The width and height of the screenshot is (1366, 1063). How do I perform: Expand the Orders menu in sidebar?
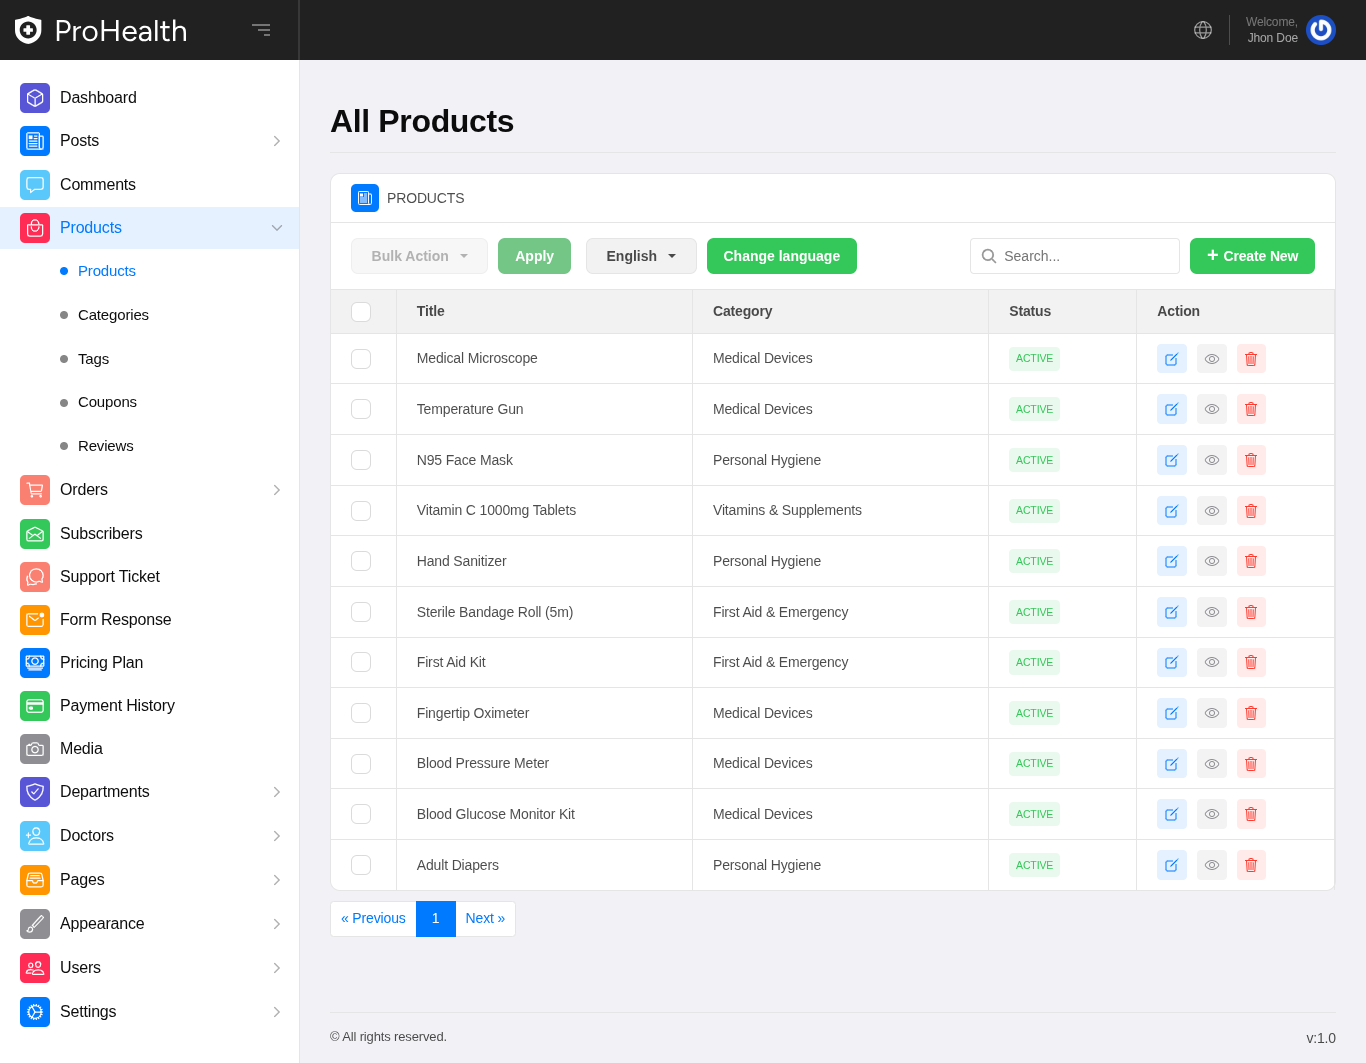(x=150, y=490)
